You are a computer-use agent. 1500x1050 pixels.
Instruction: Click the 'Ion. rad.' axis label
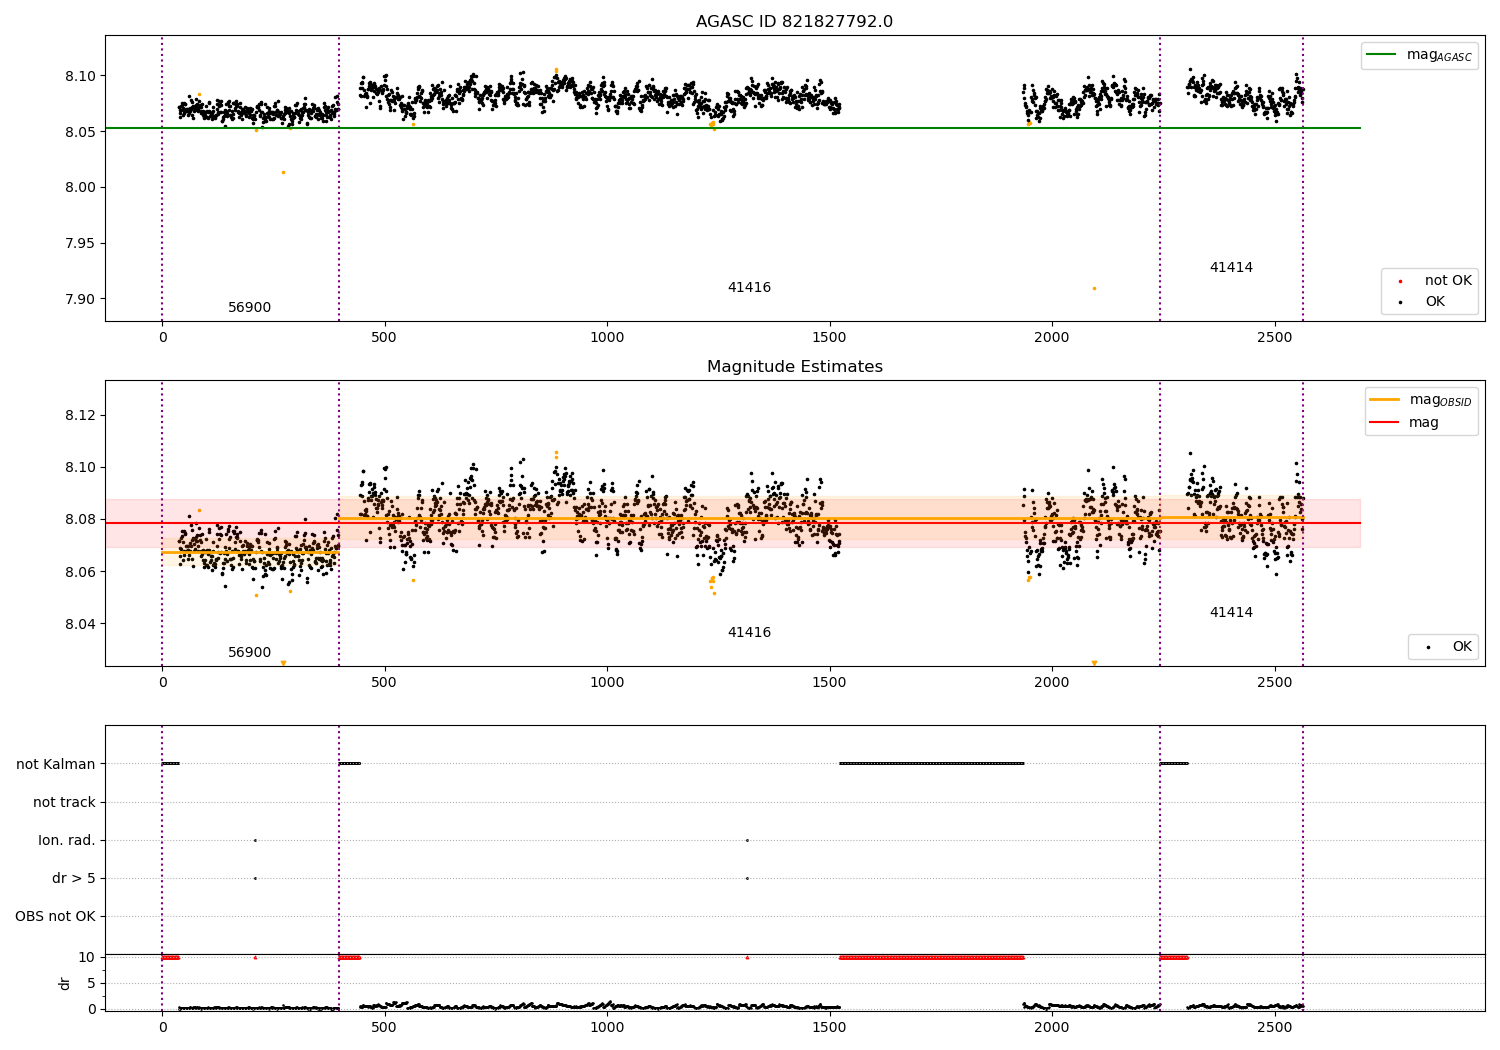[67, 840]
